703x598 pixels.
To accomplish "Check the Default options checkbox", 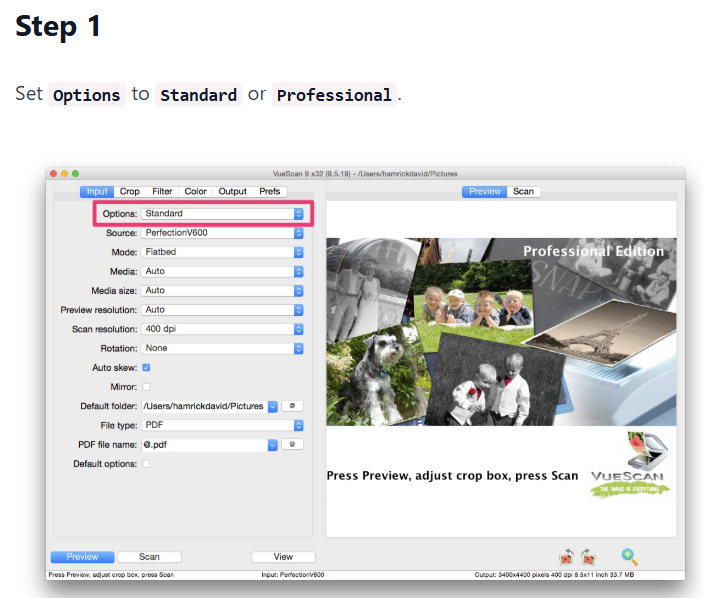I will click(x=146, y=464).
